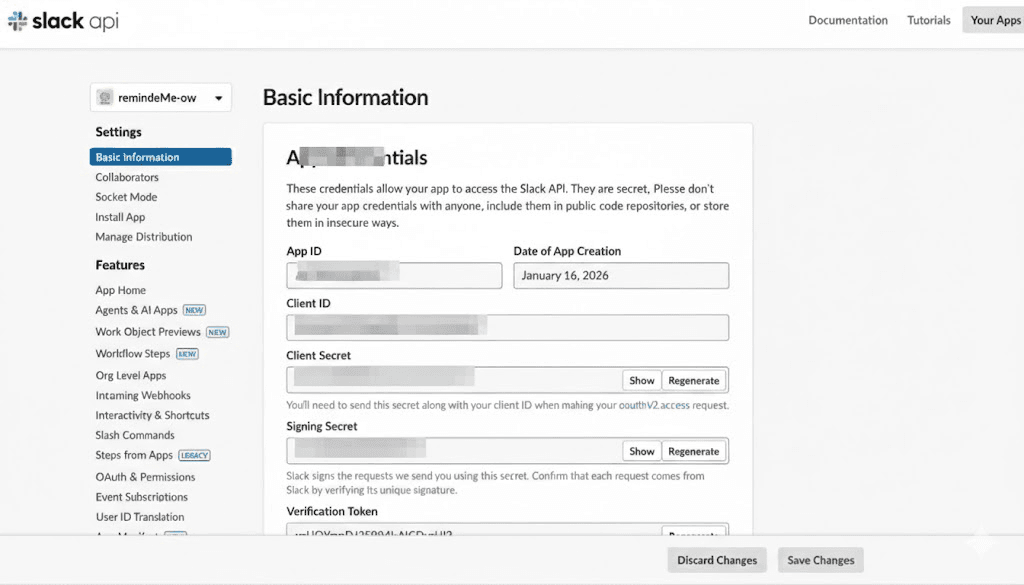1024x585 pixels.
Task: Click the Slack API logo
Action: [x=62, y=19]
